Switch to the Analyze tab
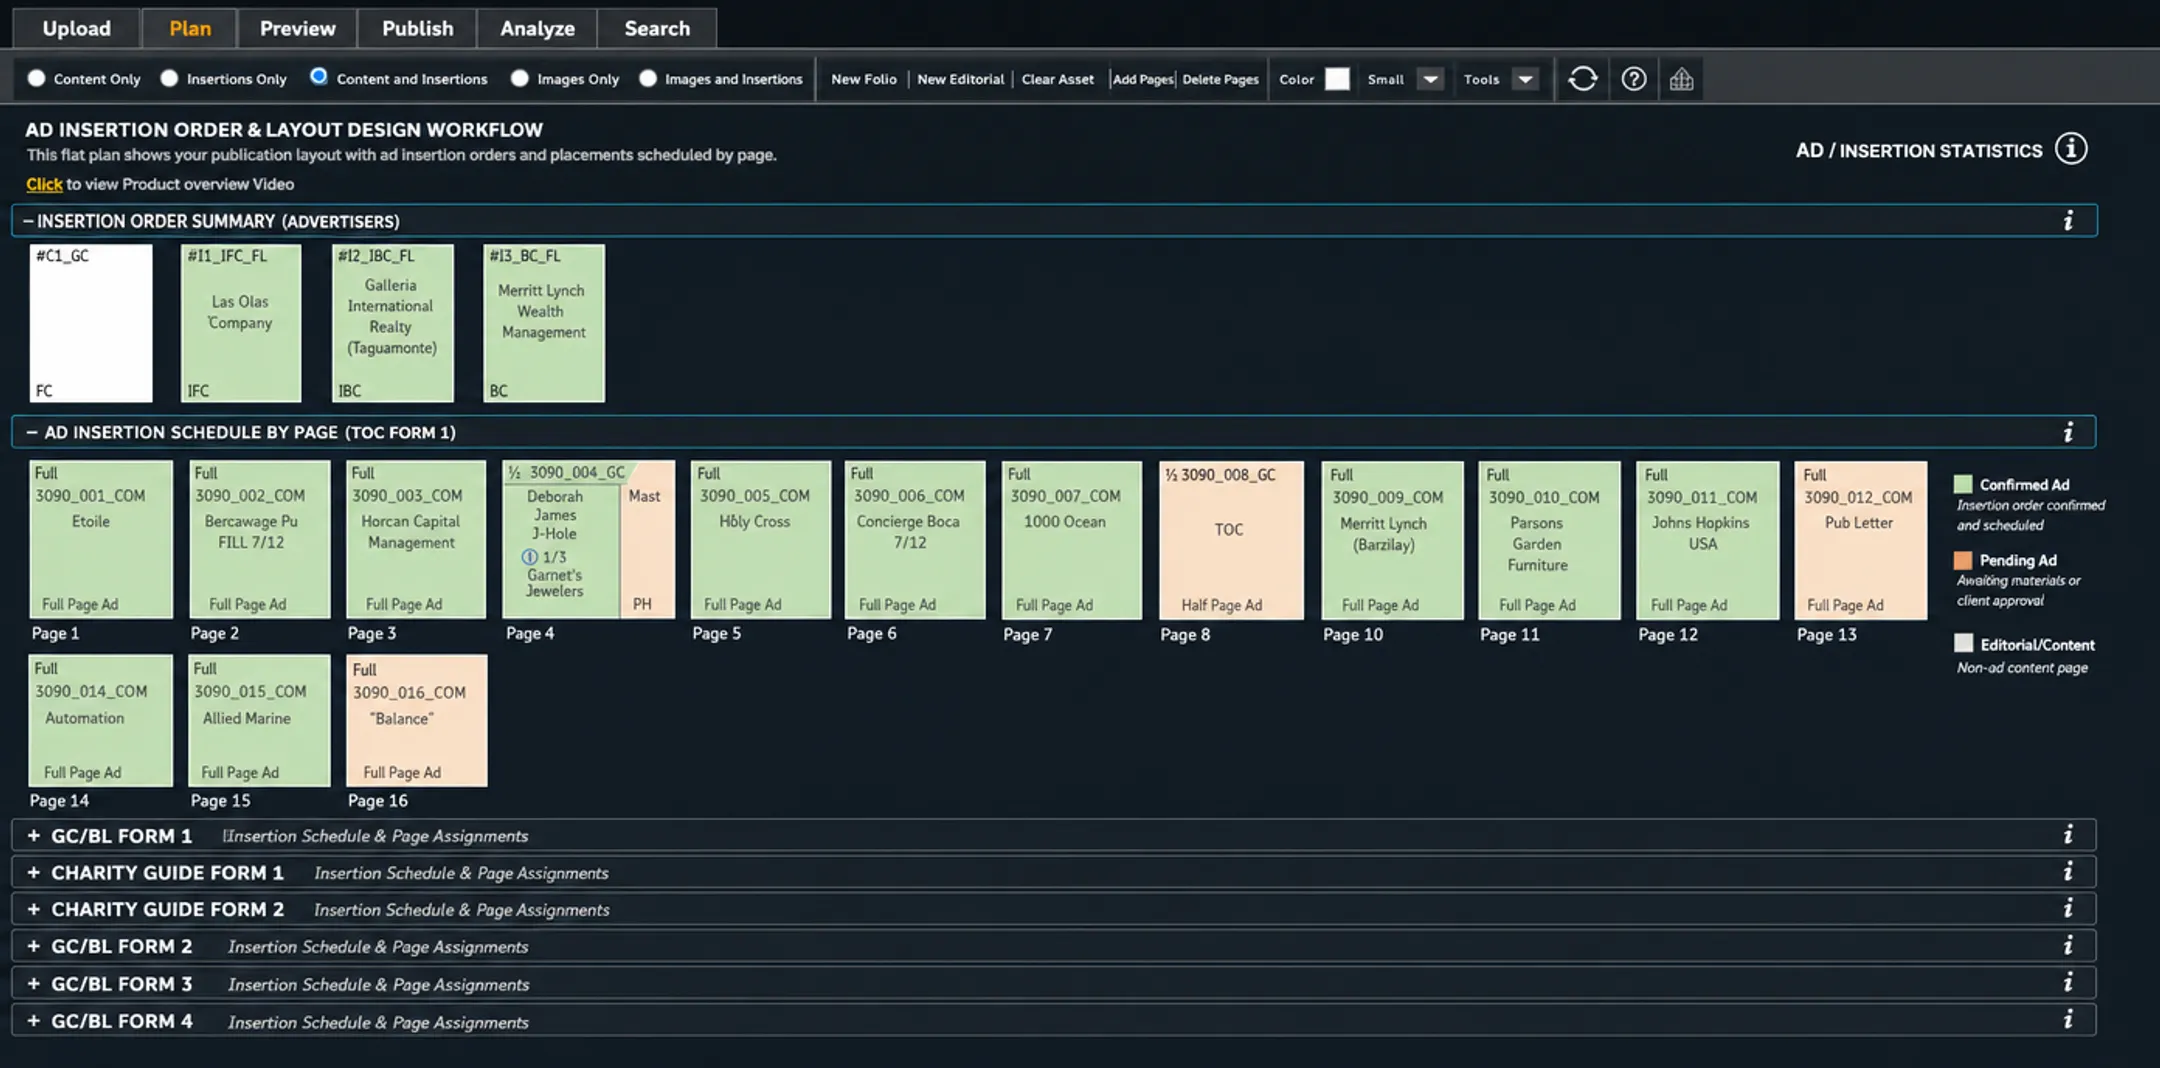2160x1068 pixels. pyautogui.click(x=537, y=28)
